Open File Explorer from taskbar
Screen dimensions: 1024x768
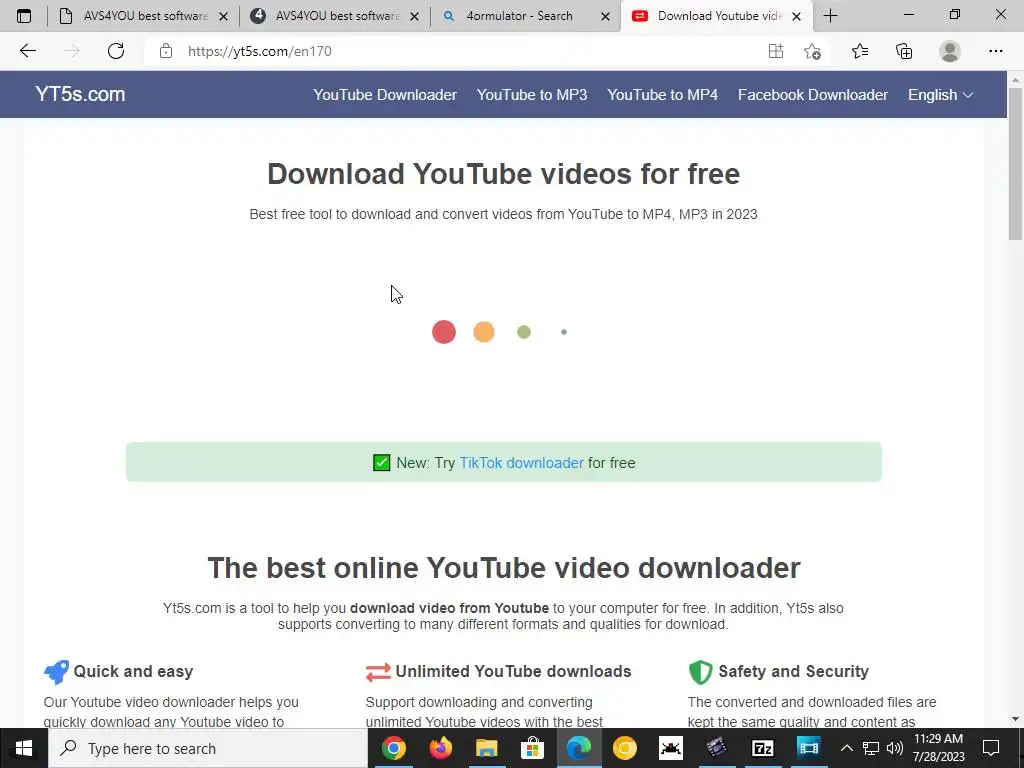pyautogui.click(x=487, y=748)
